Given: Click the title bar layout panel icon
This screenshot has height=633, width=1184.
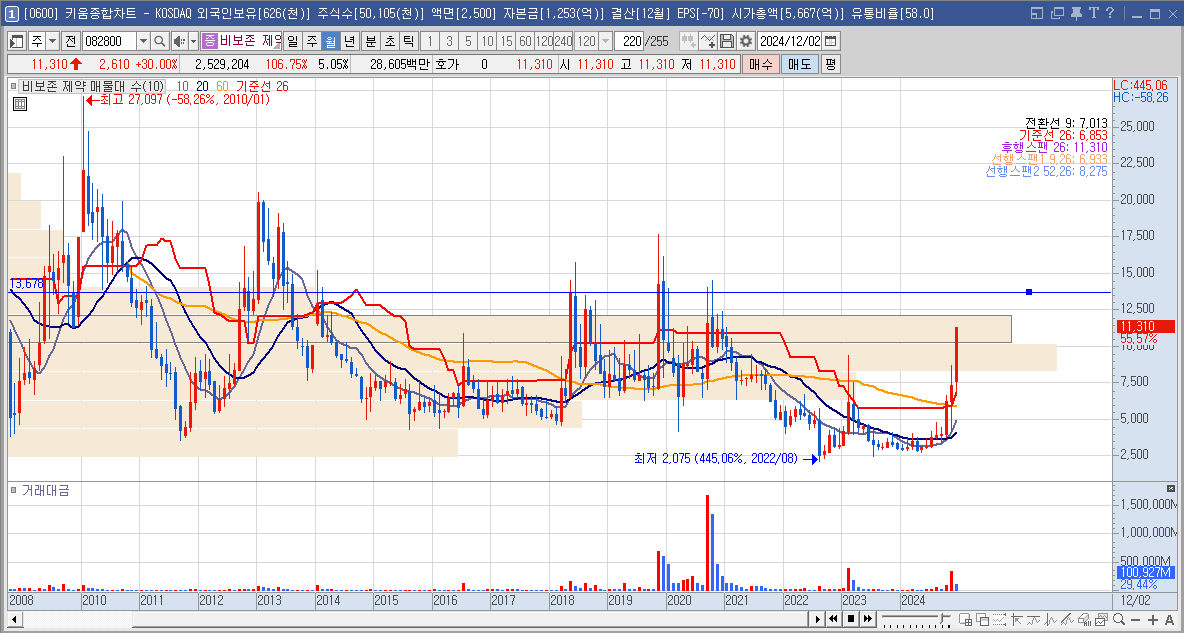Looking at the screenshot, I should [1038, 13].
